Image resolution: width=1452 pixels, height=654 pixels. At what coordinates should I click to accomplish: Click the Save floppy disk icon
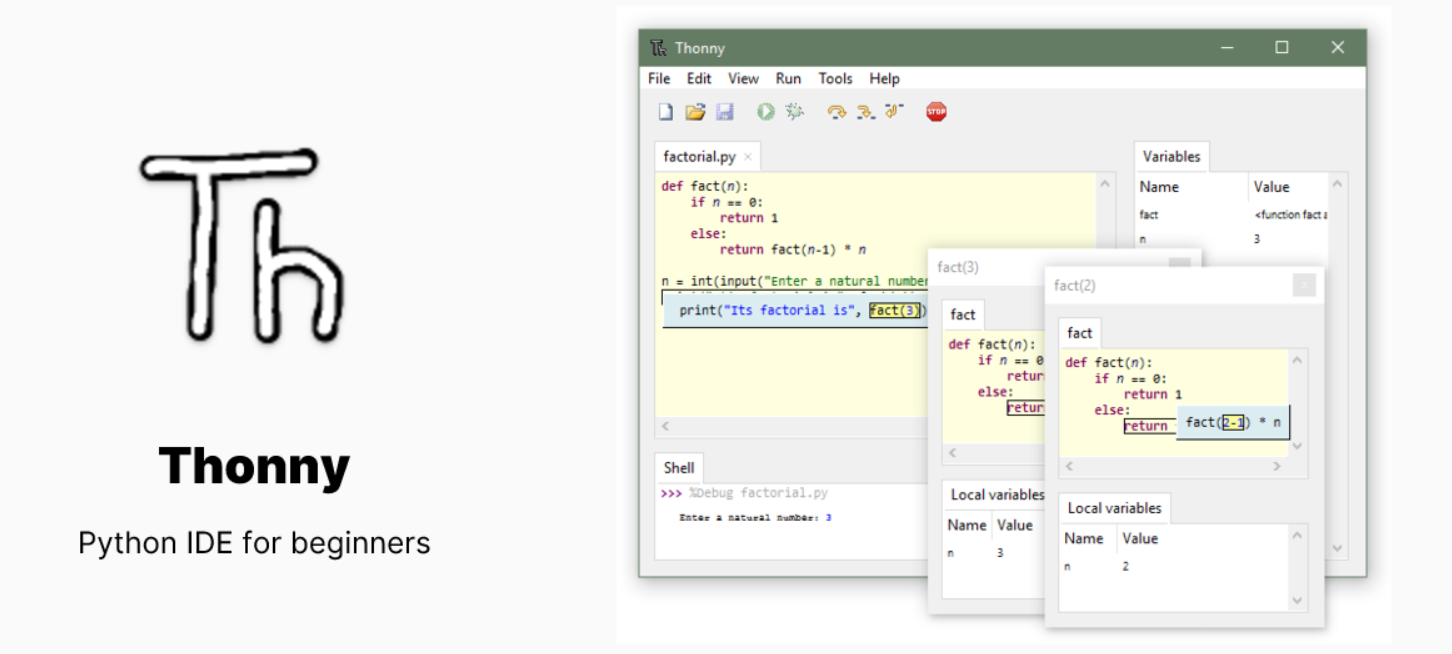point(725,112)
